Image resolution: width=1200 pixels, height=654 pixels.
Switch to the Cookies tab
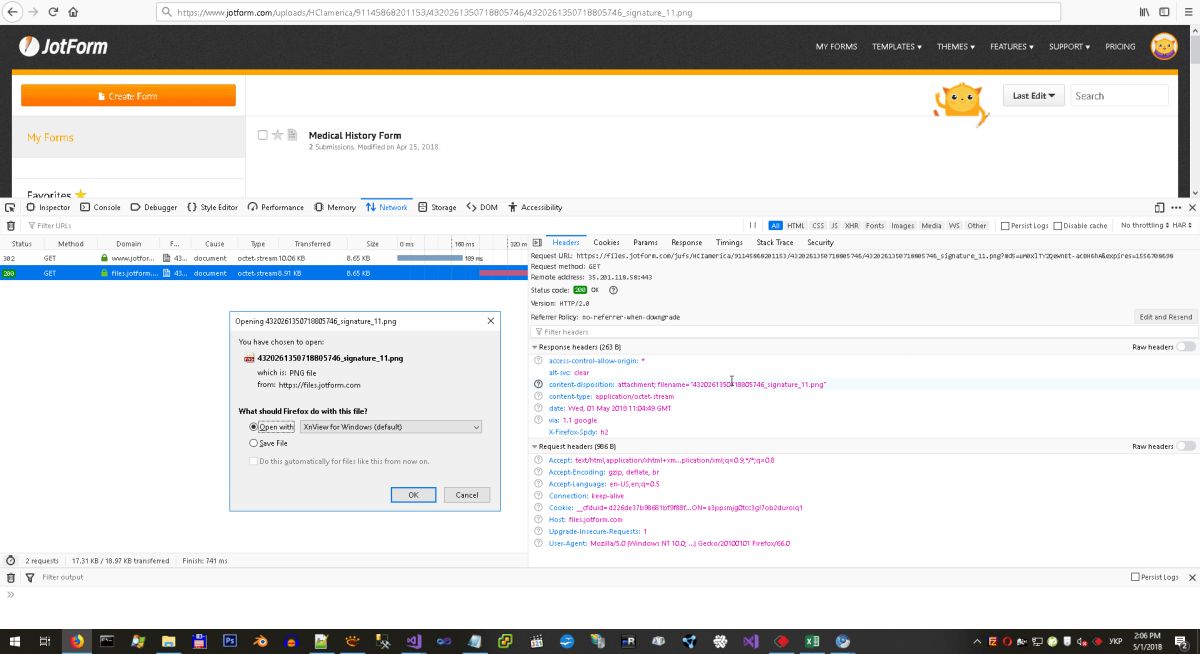(606, 242)
